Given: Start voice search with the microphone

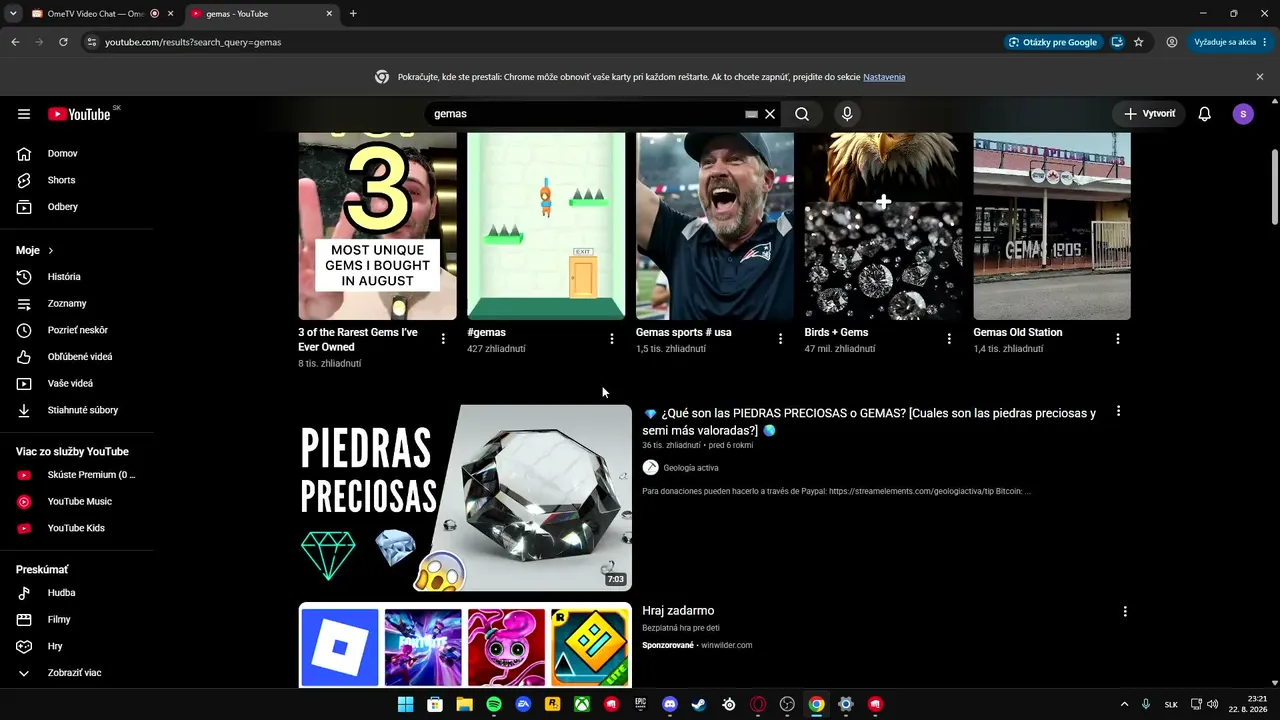Looking at the screenshot, I should tap(847, 114).
